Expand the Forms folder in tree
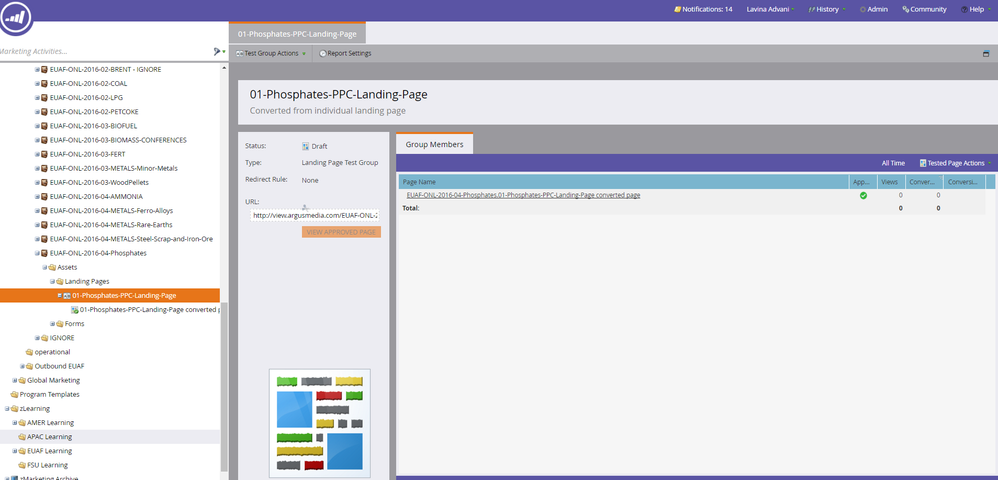The width and height of the screenshot is (998, 480). pos(53,324)
